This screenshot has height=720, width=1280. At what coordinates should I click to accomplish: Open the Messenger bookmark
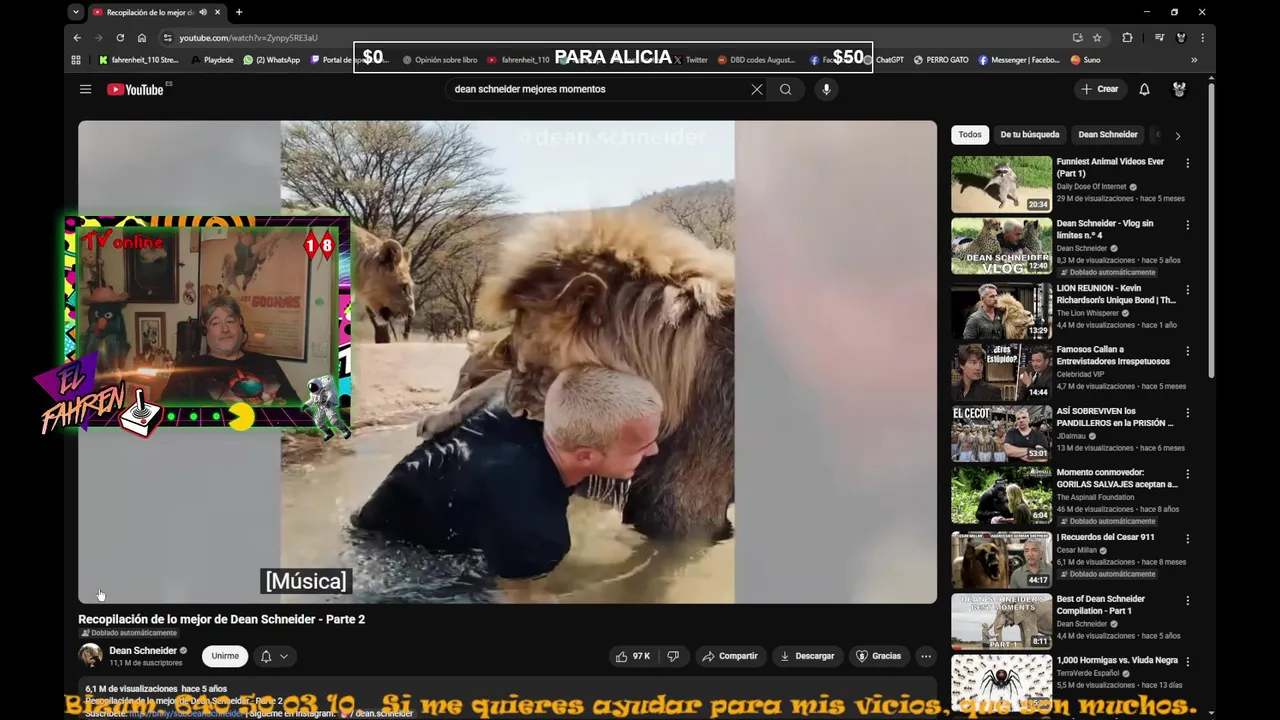pyautogui.click(x=1019, y=60)
